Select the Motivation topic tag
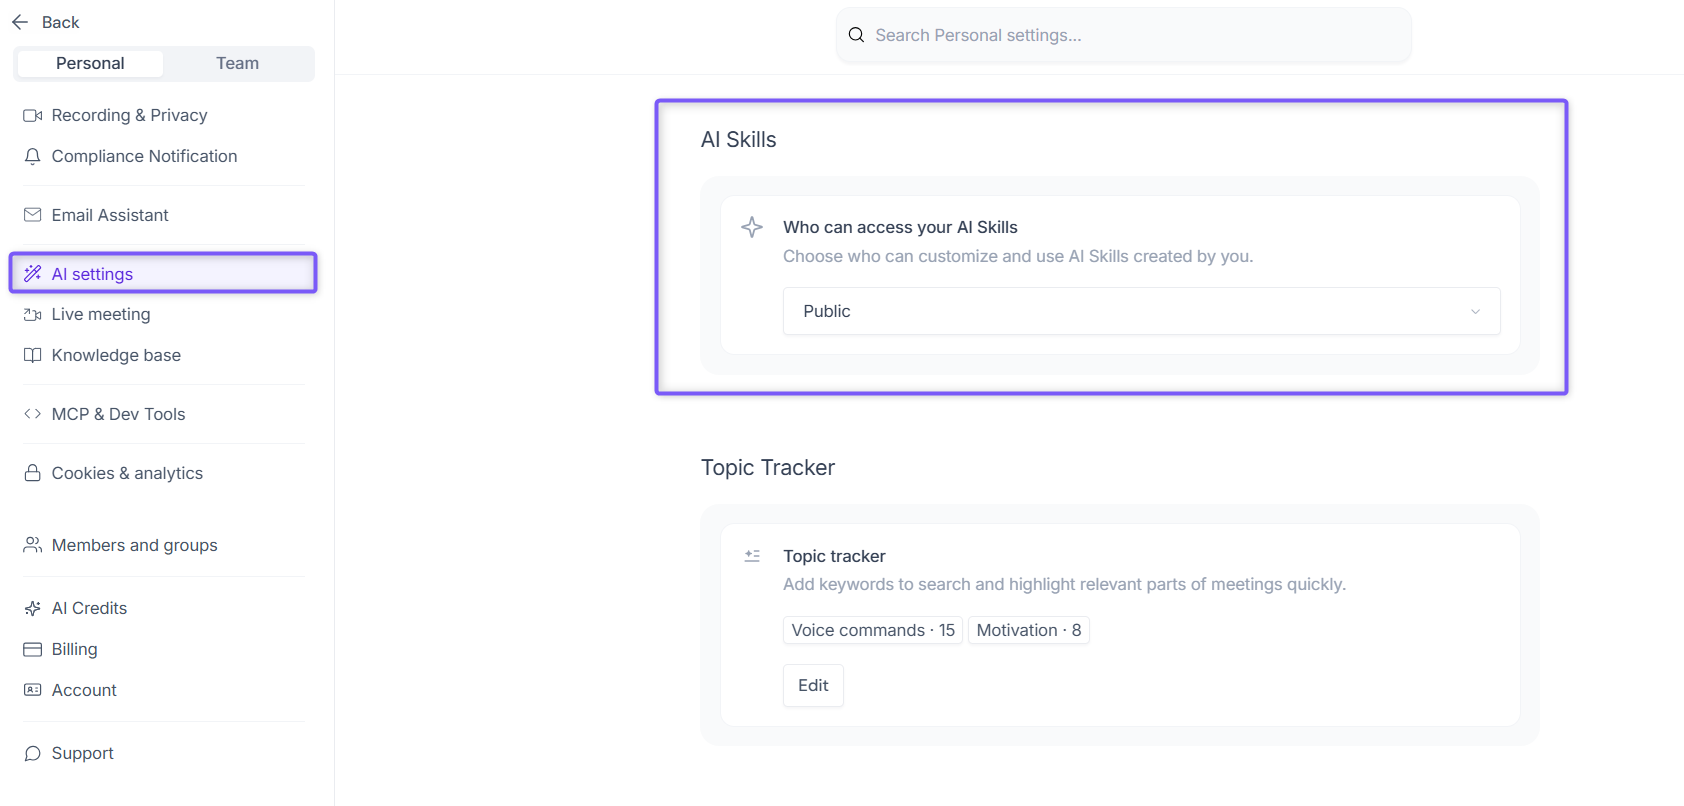The image size is (1684, 806). [x=1028, y=630]
